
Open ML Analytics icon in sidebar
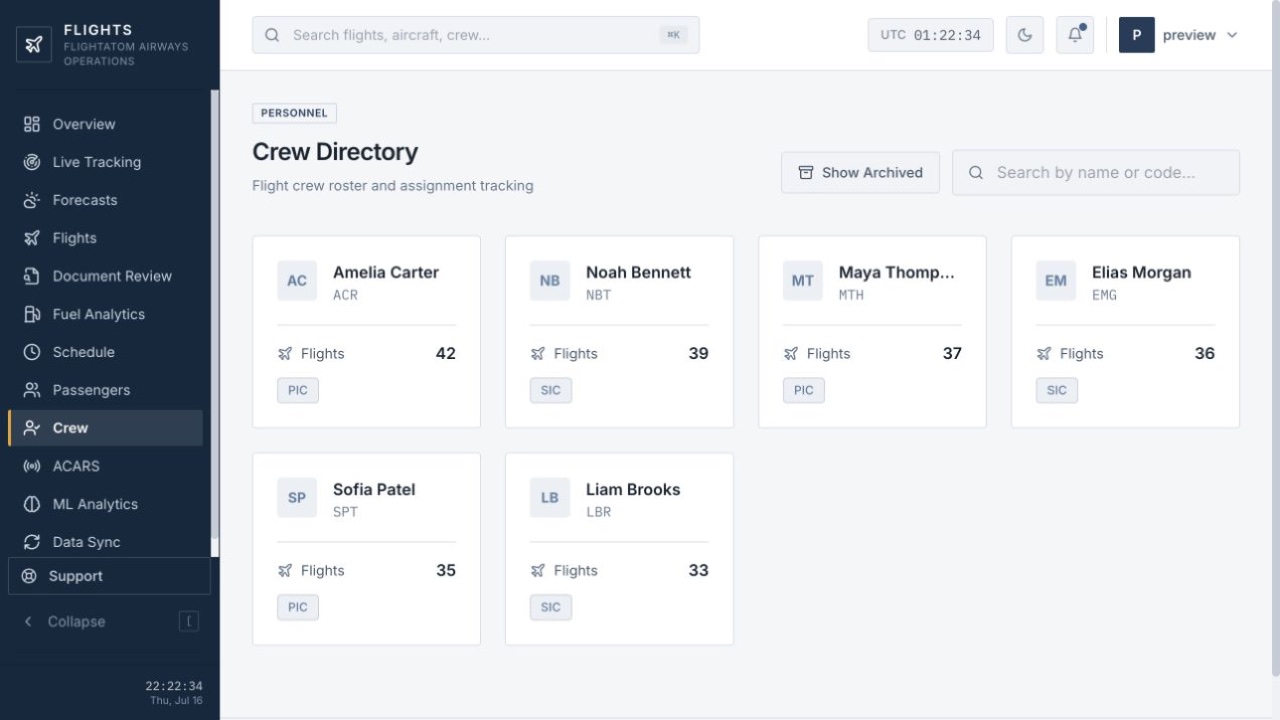32,504
